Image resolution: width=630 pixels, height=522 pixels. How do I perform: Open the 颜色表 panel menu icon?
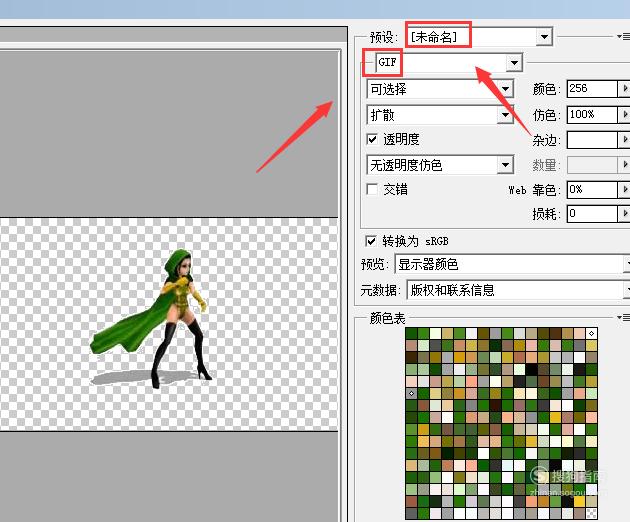click(x=624, y=317)
